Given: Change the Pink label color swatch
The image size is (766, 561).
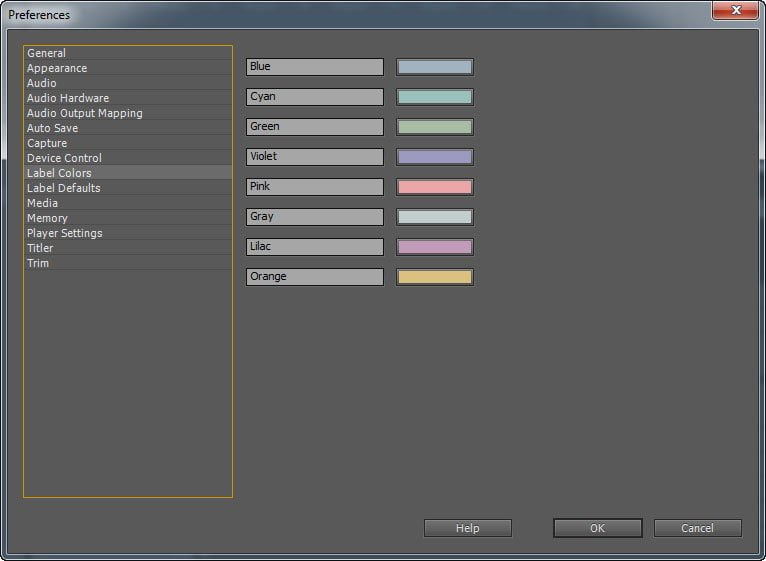Looking at the screenshot, I should (x=435, y=187).
